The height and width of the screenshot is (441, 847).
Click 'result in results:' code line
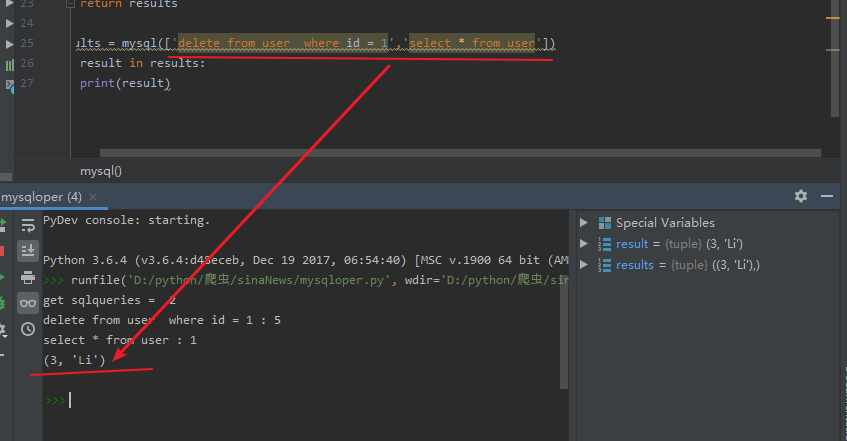(x=143, y=63)
